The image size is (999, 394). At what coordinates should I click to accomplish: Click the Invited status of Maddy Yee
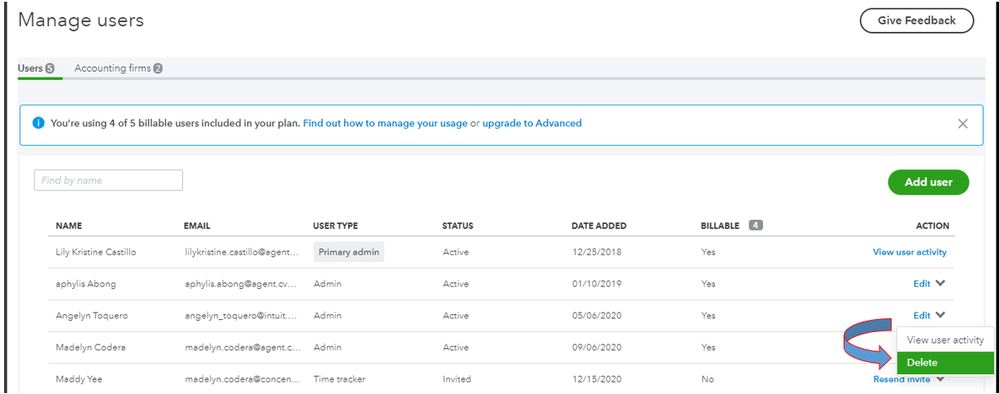(x=457, y=379)
